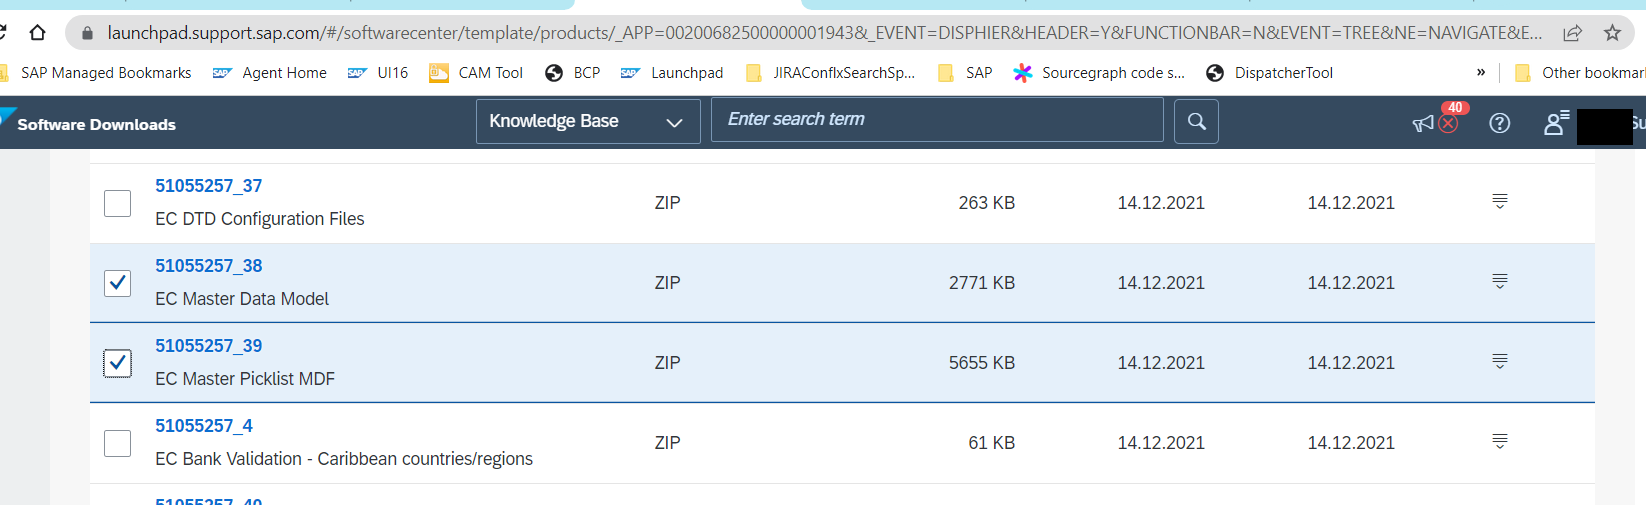Select the EC Bank Validation Caribbean description

[344, 459]
